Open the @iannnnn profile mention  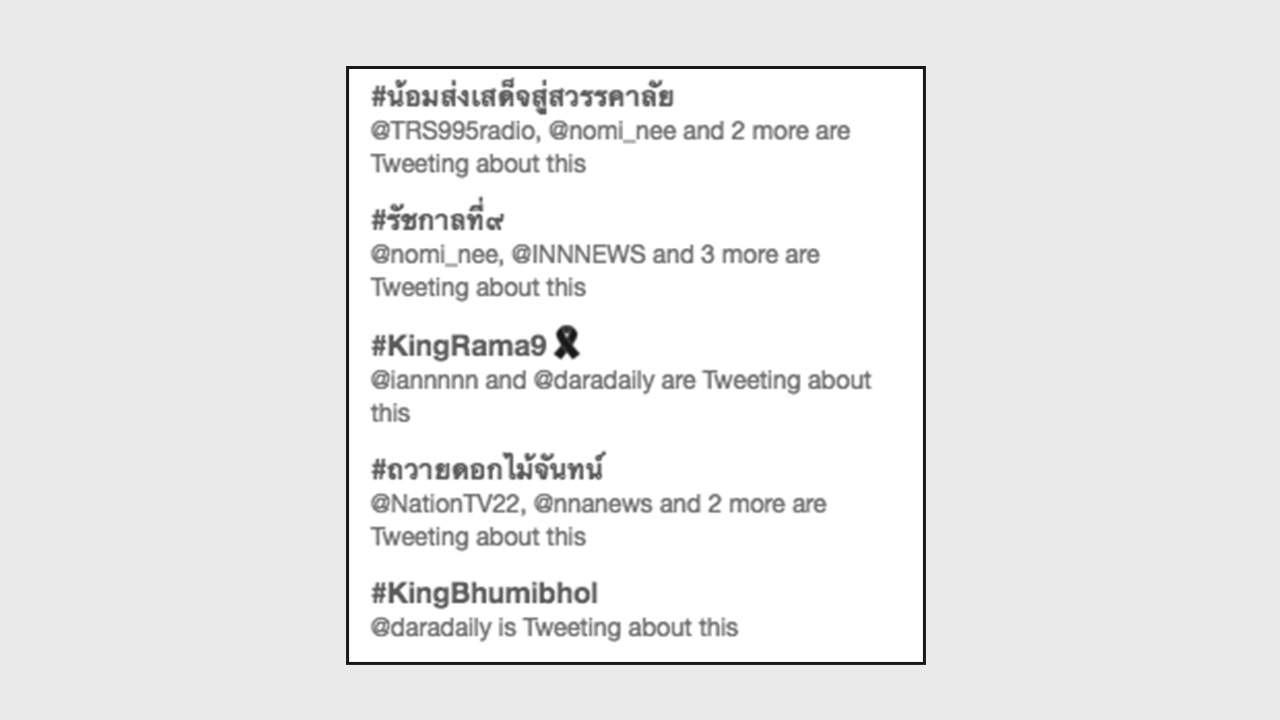(x=424, y=381)
